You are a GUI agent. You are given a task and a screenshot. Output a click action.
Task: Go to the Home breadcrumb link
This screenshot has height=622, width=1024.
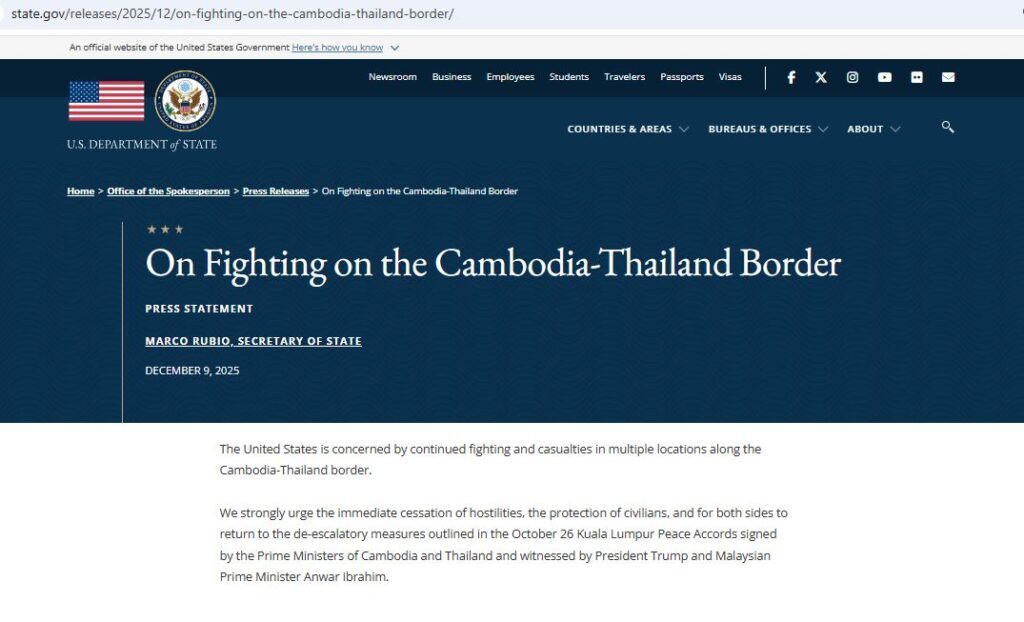click(x=80, y=191)
